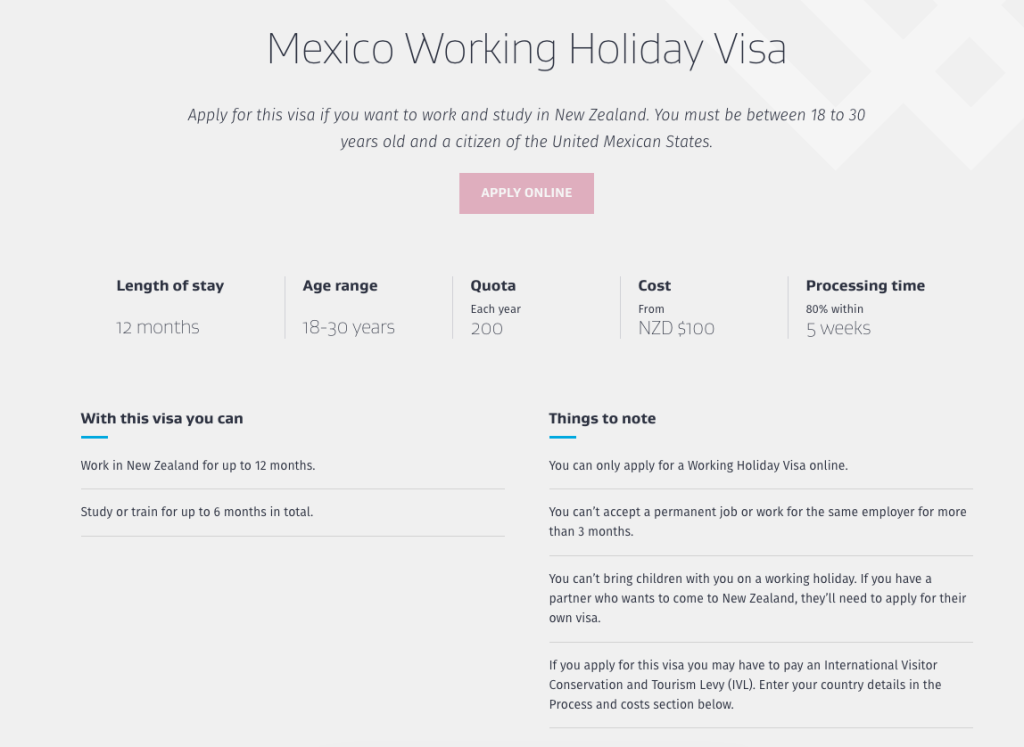Click the 18-30 years value

coord(349,328)
